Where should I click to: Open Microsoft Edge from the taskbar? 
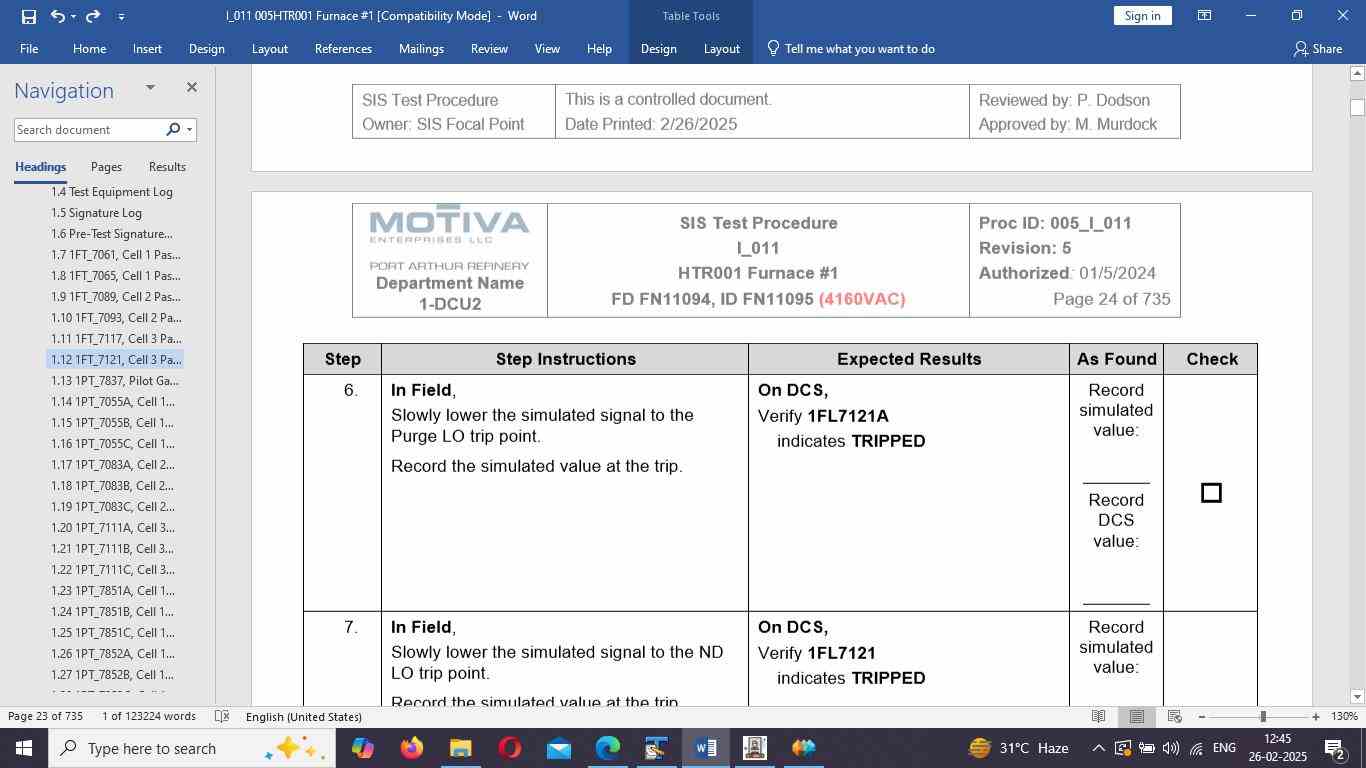[x=607, y=748]
